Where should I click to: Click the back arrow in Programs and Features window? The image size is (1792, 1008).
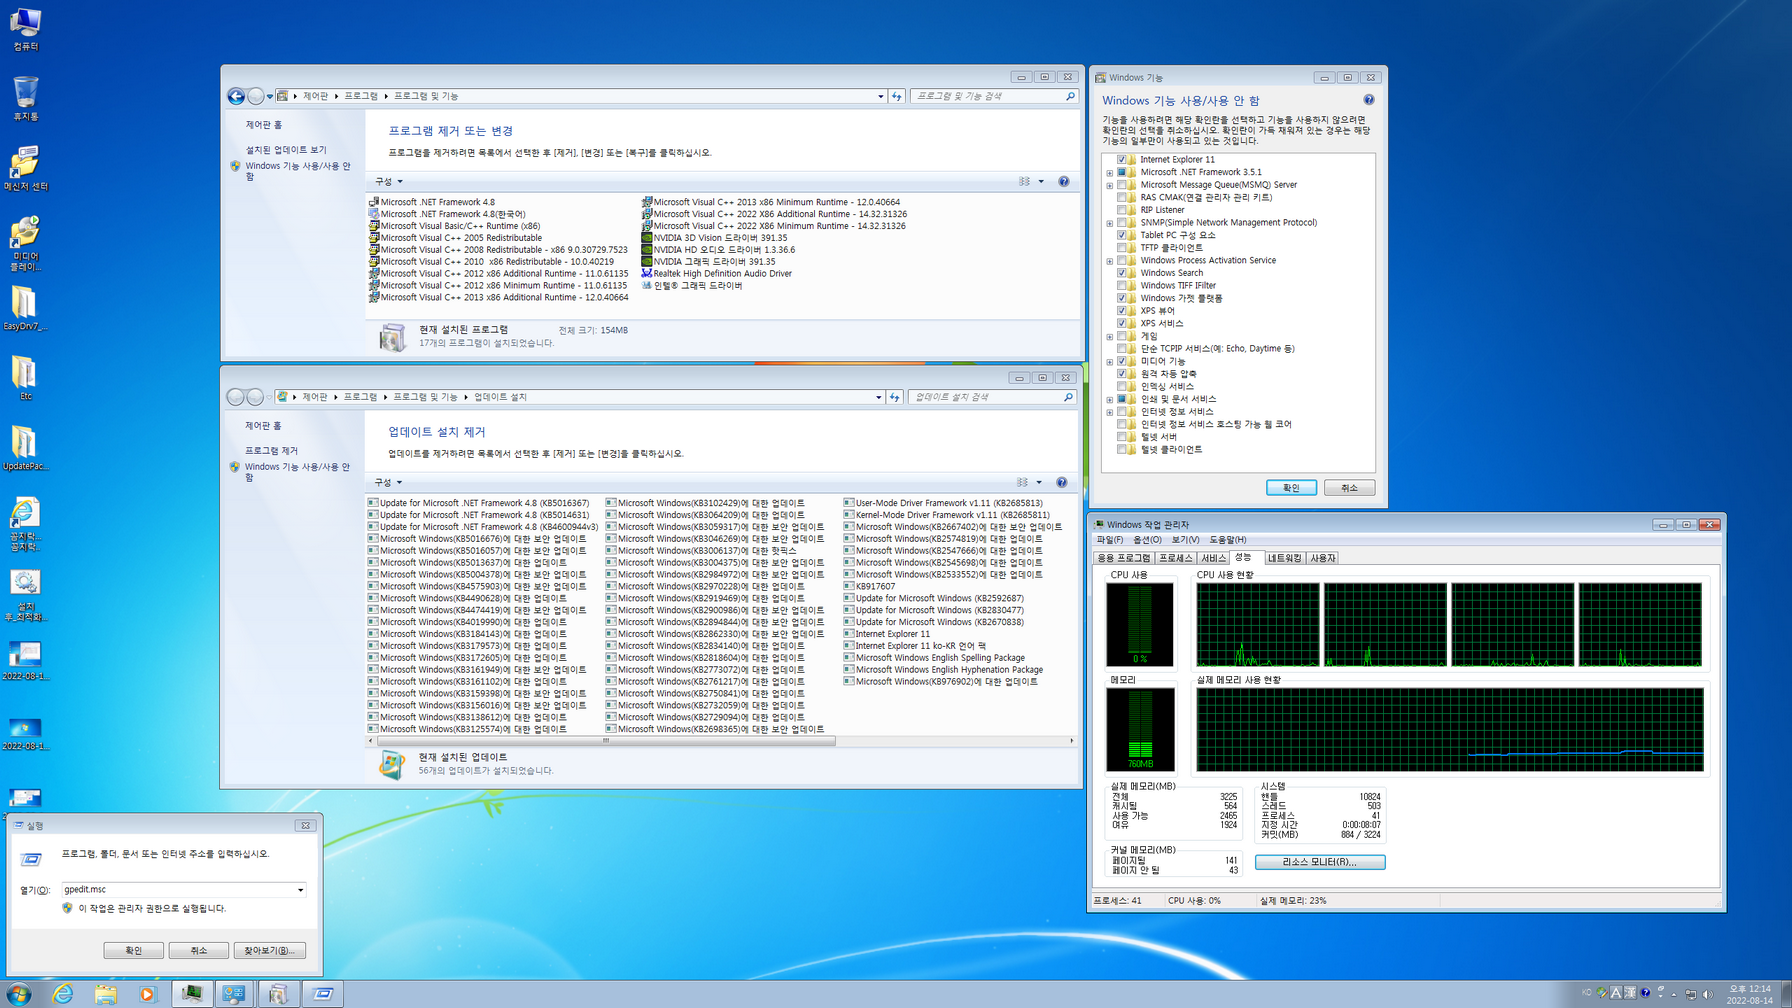(x=236, y=96)
